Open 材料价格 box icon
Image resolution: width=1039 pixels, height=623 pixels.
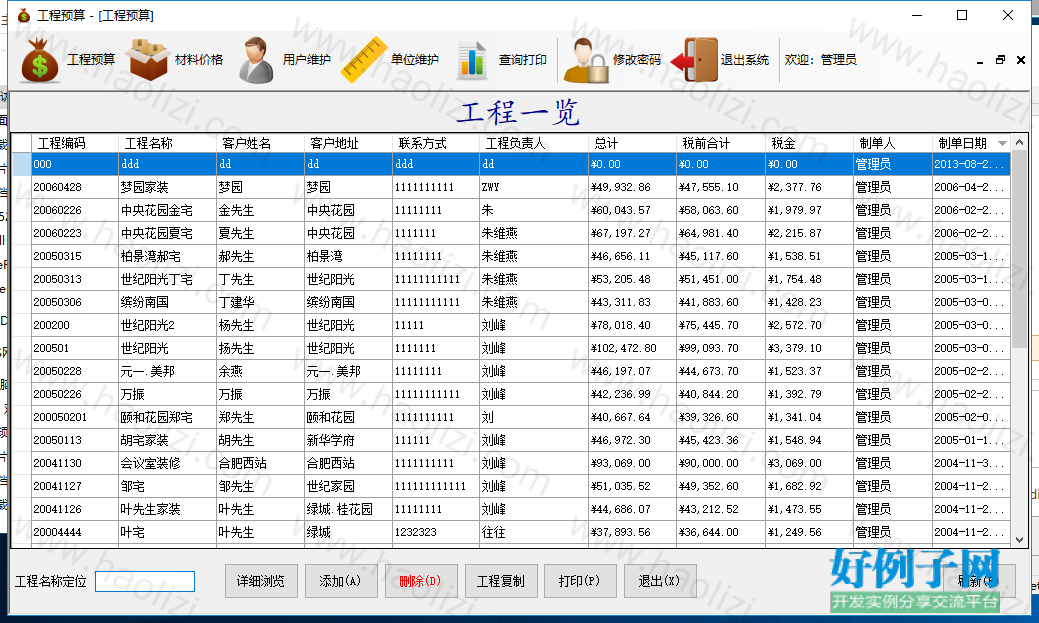[148, 60]
